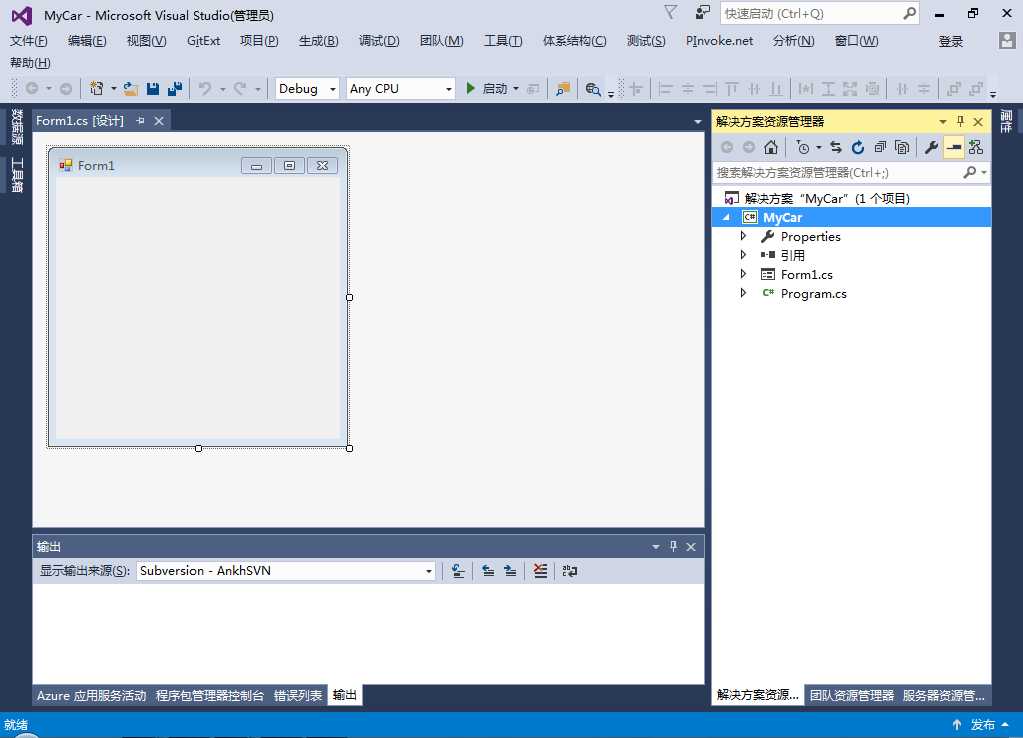Click the Clear All output icon

point(540,571)
